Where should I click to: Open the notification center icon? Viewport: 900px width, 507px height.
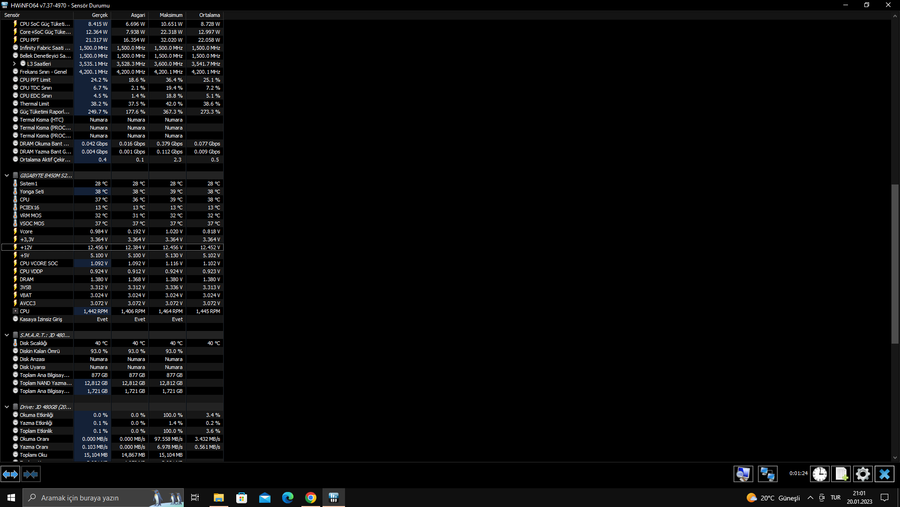click(x=885, y=498)
